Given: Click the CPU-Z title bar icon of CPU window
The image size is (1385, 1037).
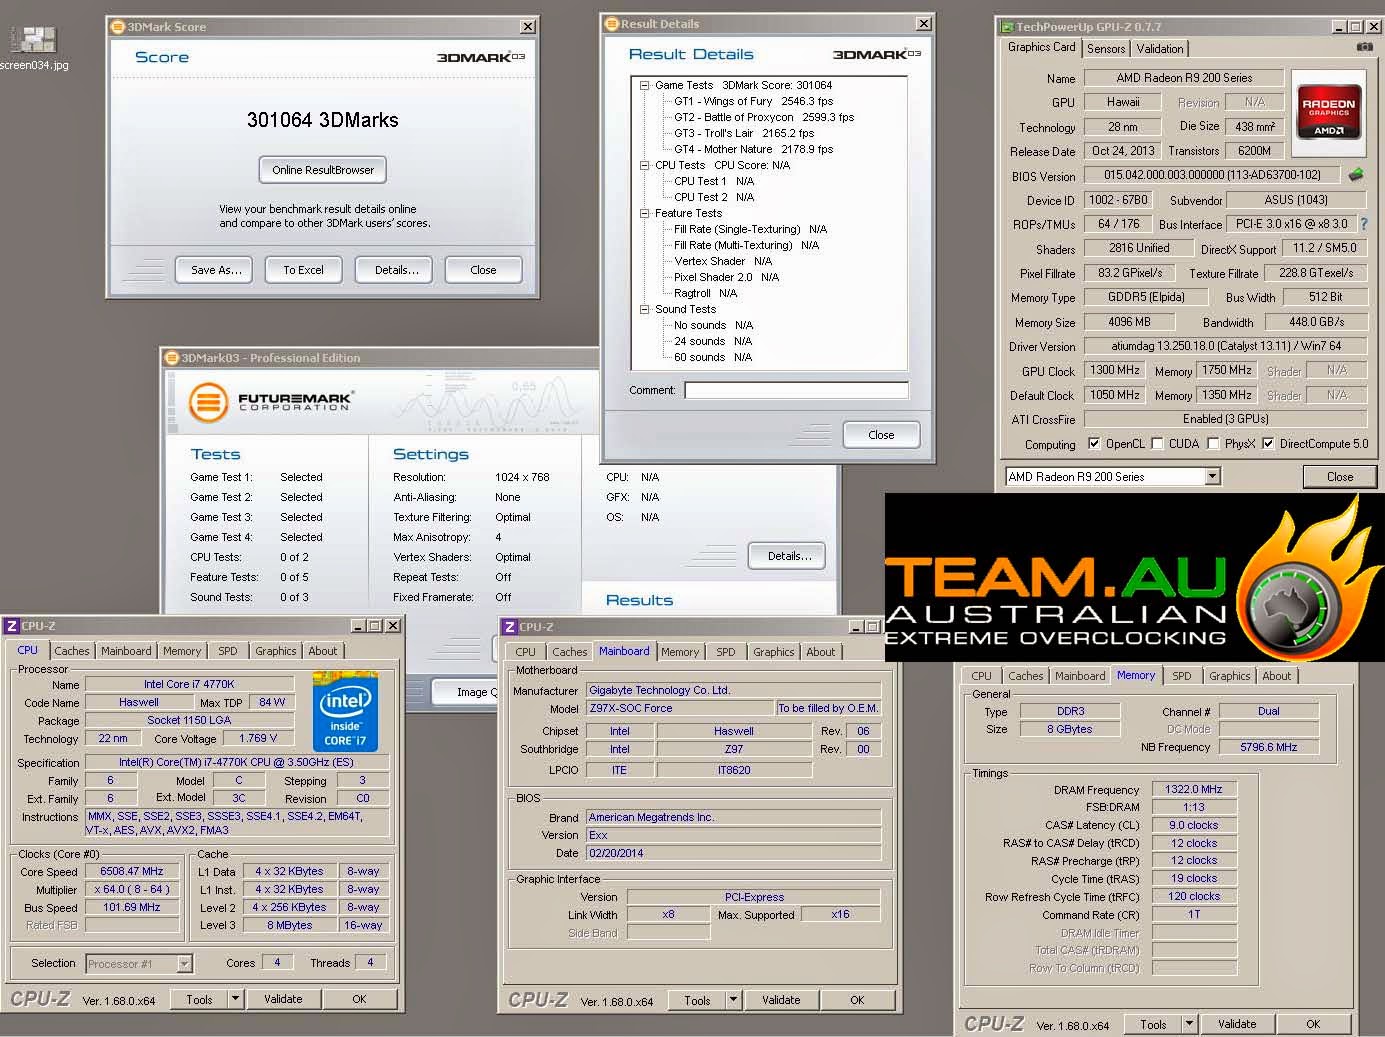Looking at the screenshot, I should coord(12,626).
